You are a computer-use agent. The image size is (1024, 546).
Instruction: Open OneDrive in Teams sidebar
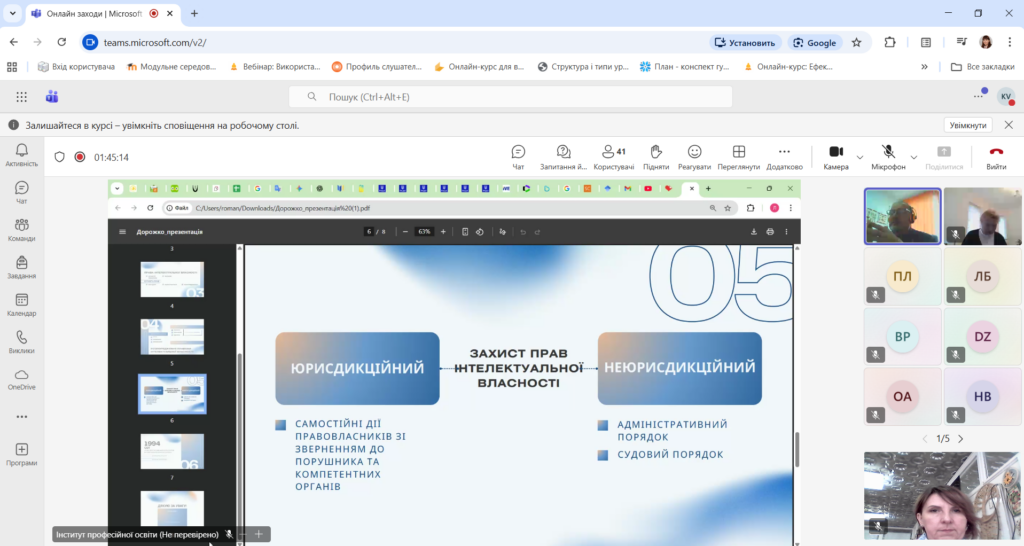pos(21,378)
